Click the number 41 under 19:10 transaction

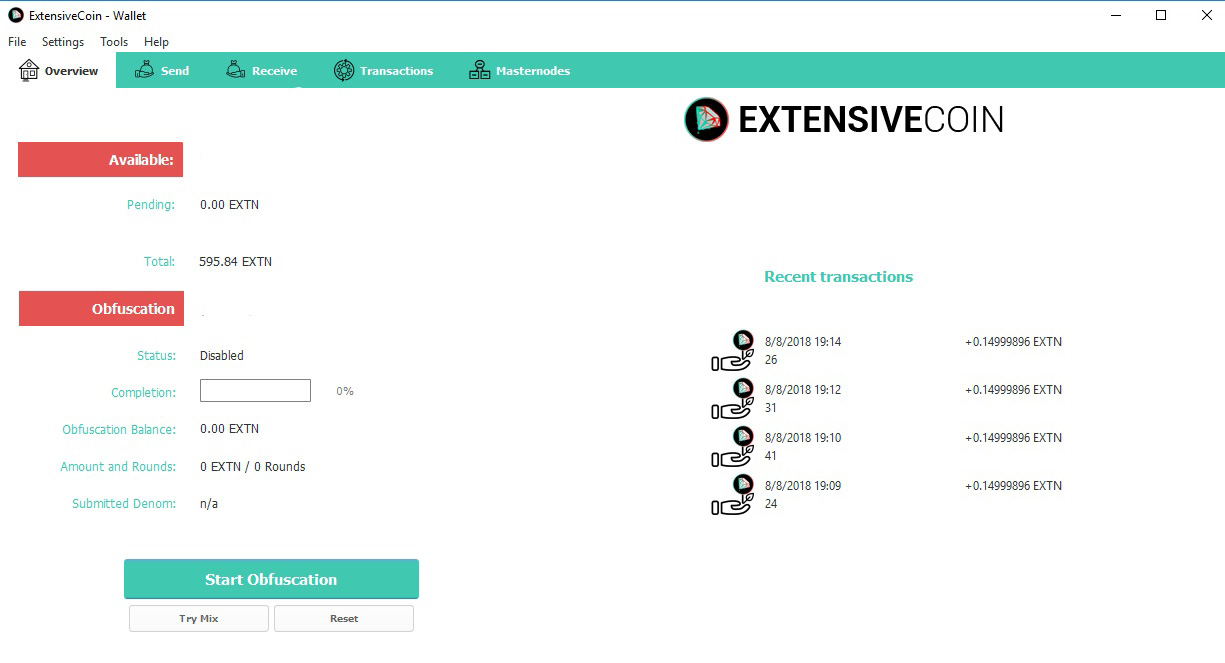coord(771,456)
